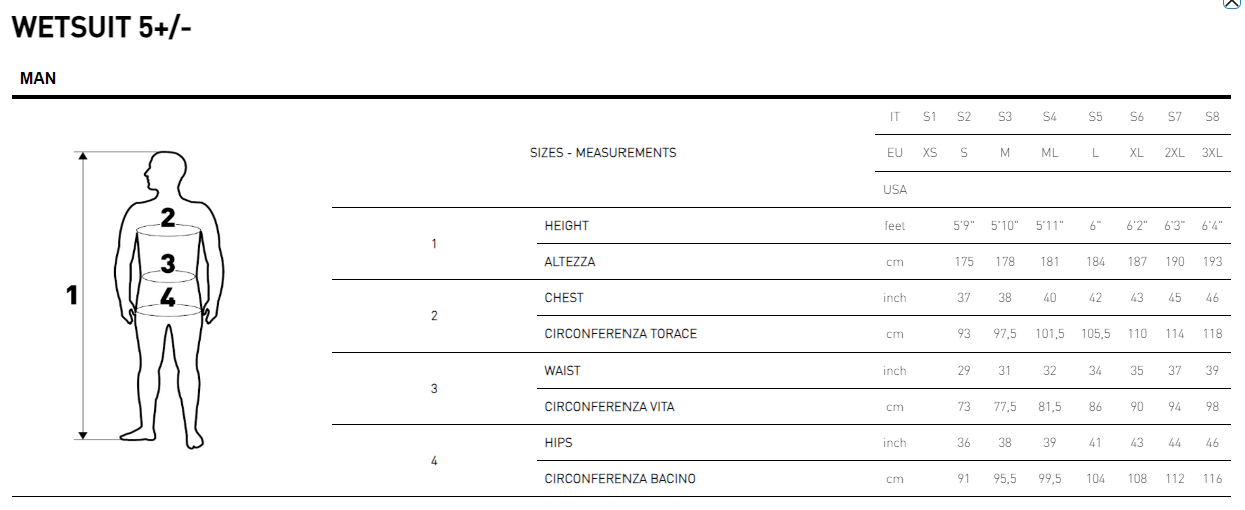Click SIZES - MEASUREMENTS heading text
Viewport: 1245px width, 510px height.
(x=603, y=153)
